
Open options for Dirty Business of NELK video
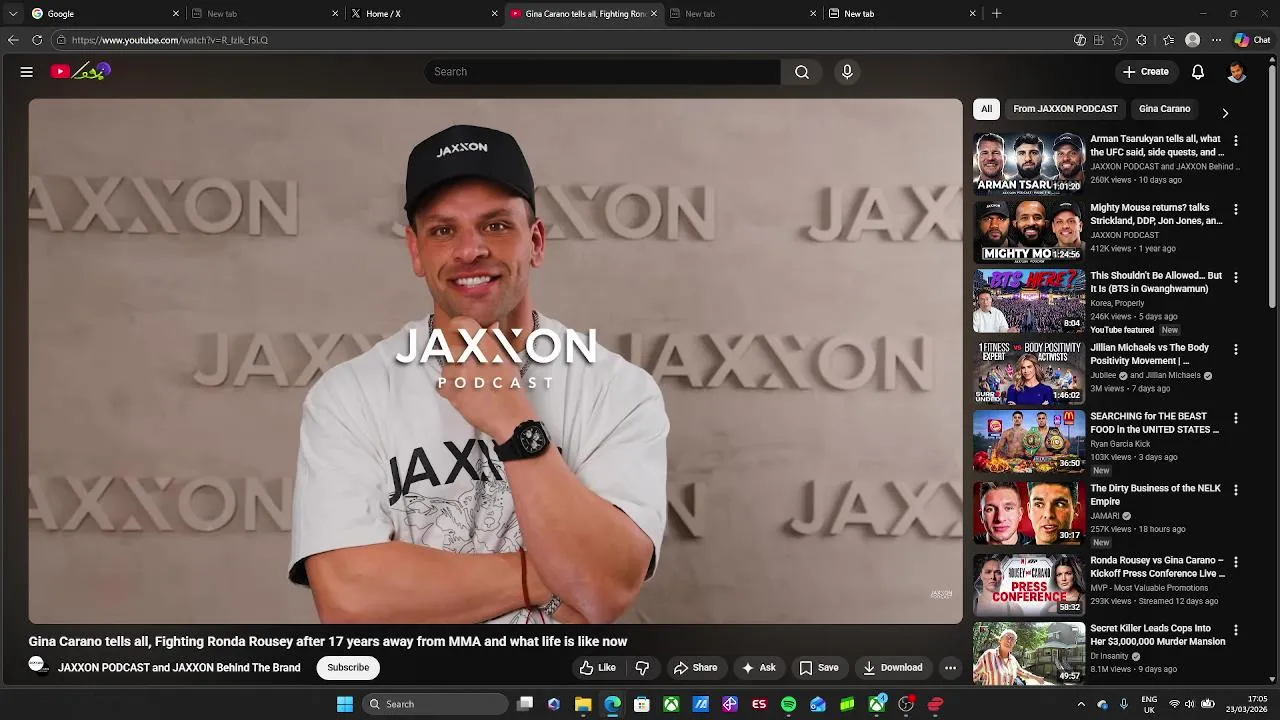coord(1236,490)
